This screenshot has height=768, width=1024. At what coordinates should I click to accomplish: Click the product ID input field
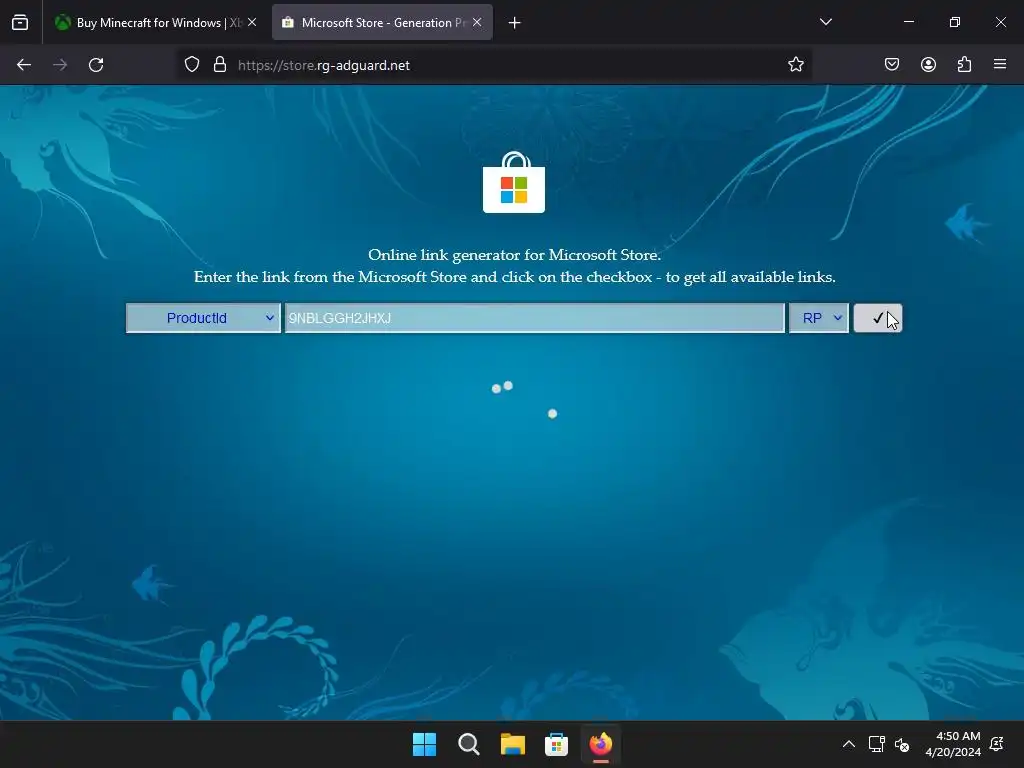coord(534,318)
